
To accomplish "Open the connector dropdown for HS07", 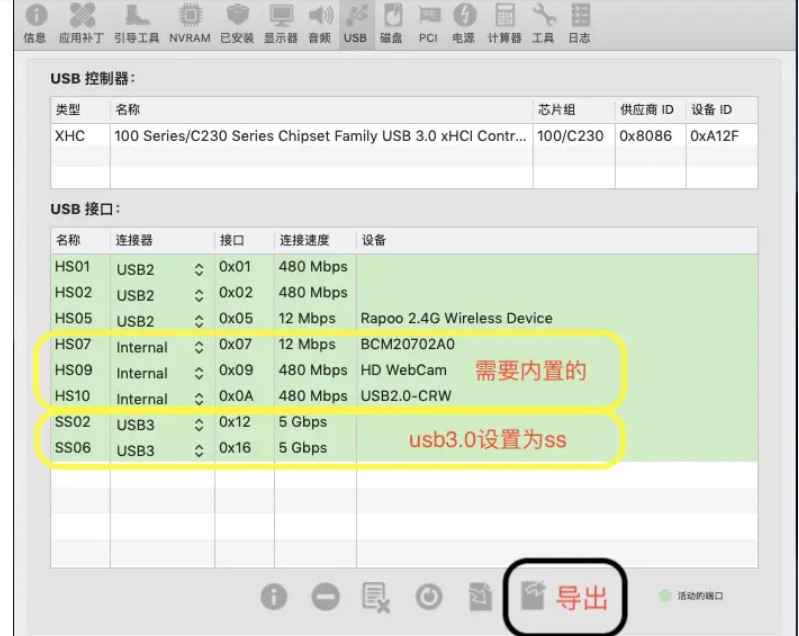I will [198, 347].
